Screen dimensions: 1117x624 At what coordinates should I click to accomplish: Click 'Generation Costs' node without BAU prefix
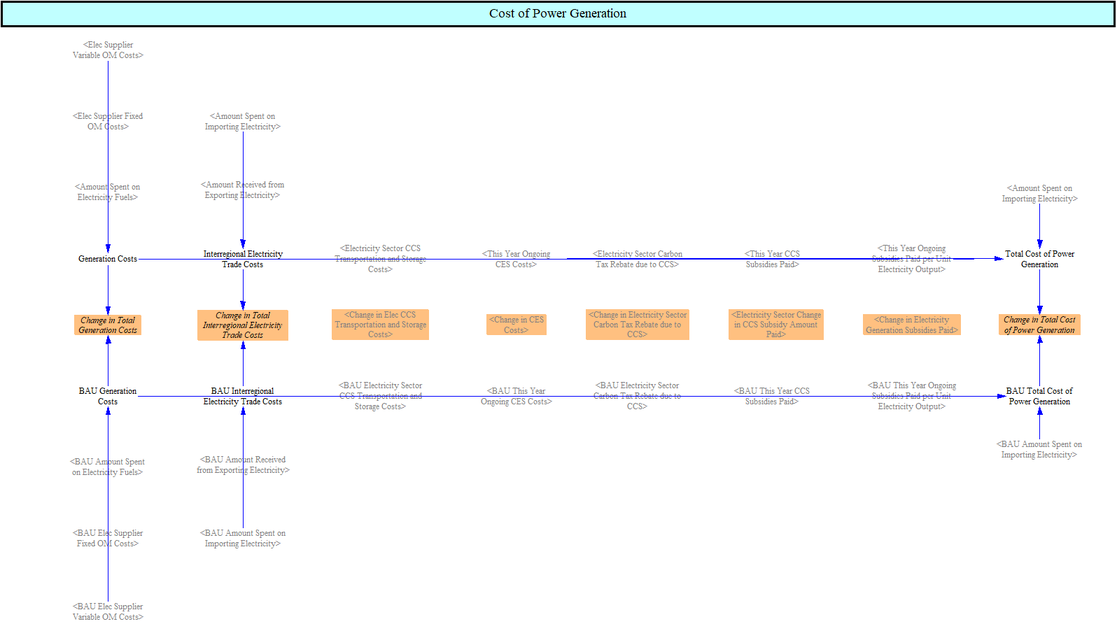tap(108, 259)
